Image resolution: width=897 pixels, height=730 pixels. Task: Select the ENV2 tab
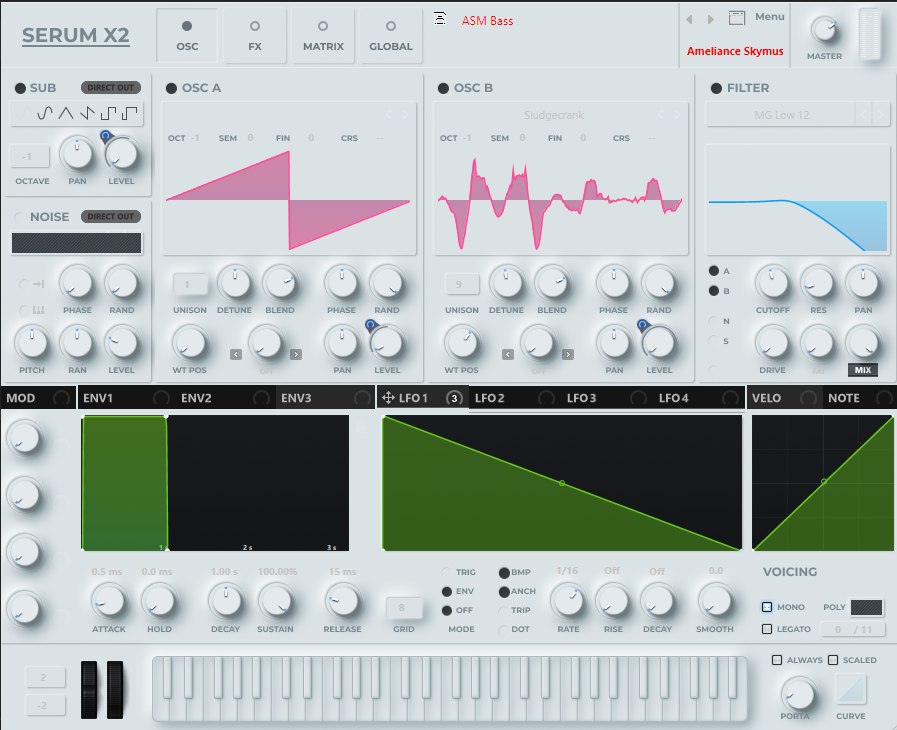[196, 398]
